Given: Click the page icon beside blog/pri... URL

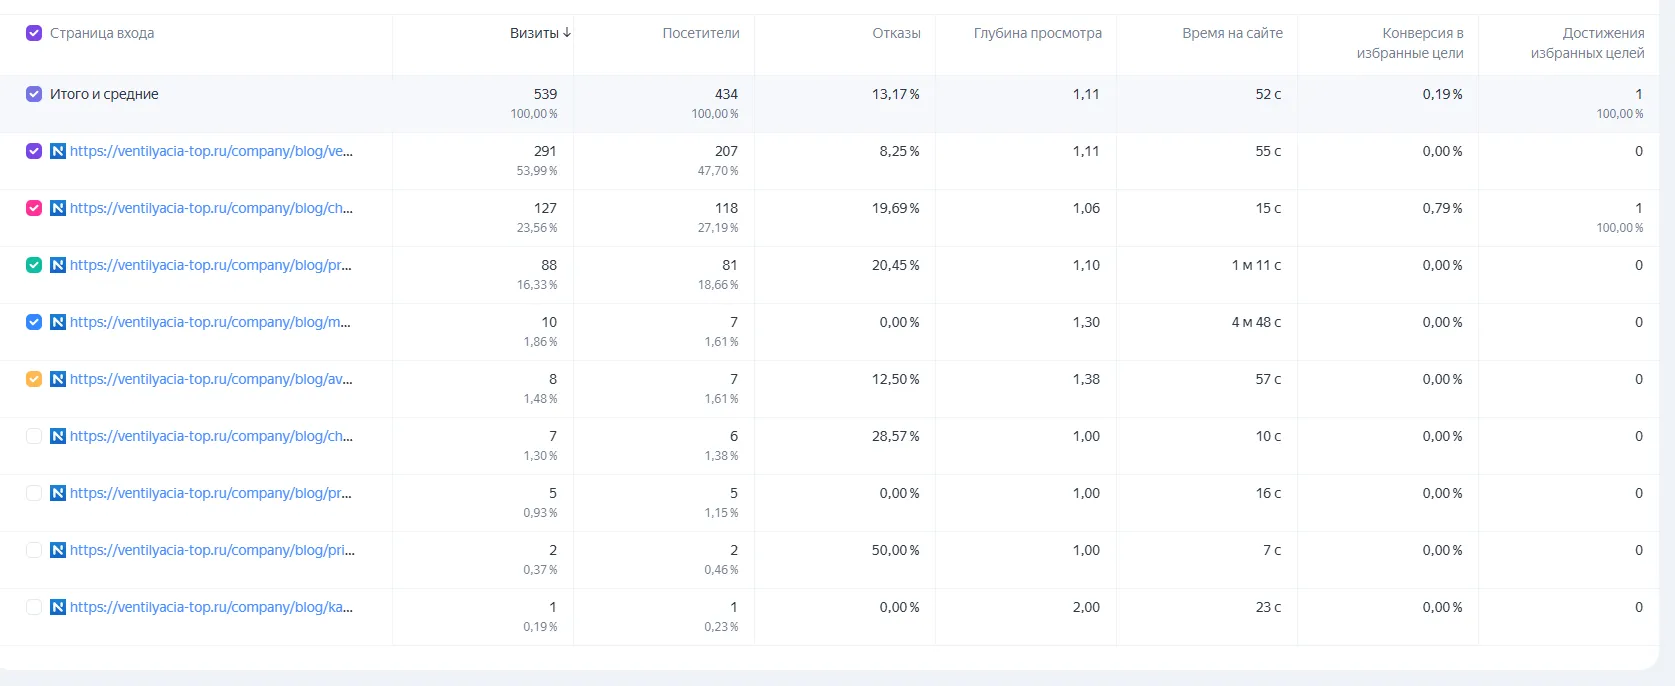Looking at the screenshot, I should tap(58, 550).
